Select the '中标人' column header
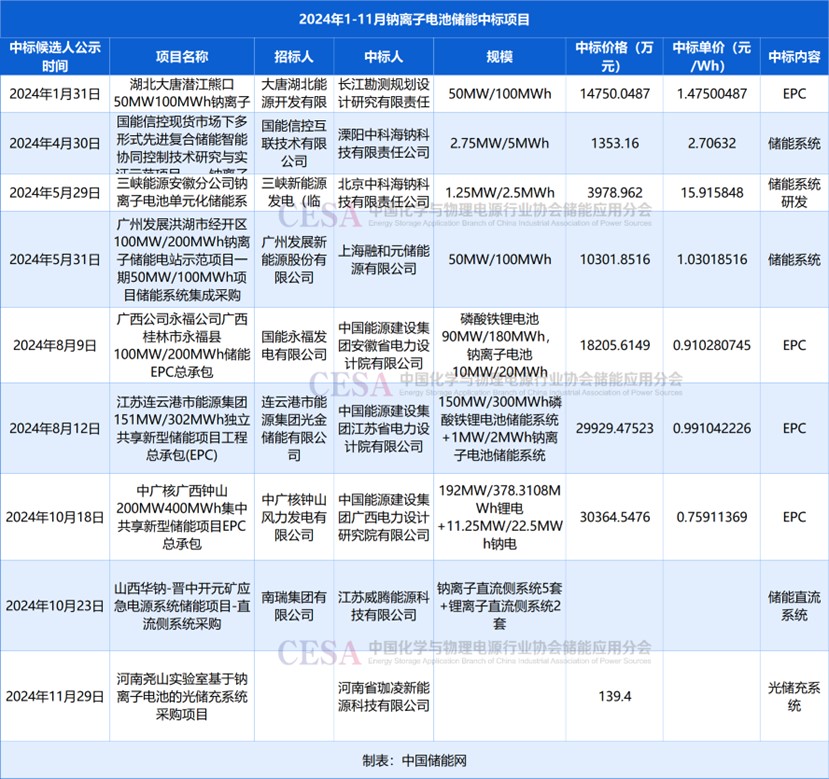The image size is (829, 779). coord(383,56)
